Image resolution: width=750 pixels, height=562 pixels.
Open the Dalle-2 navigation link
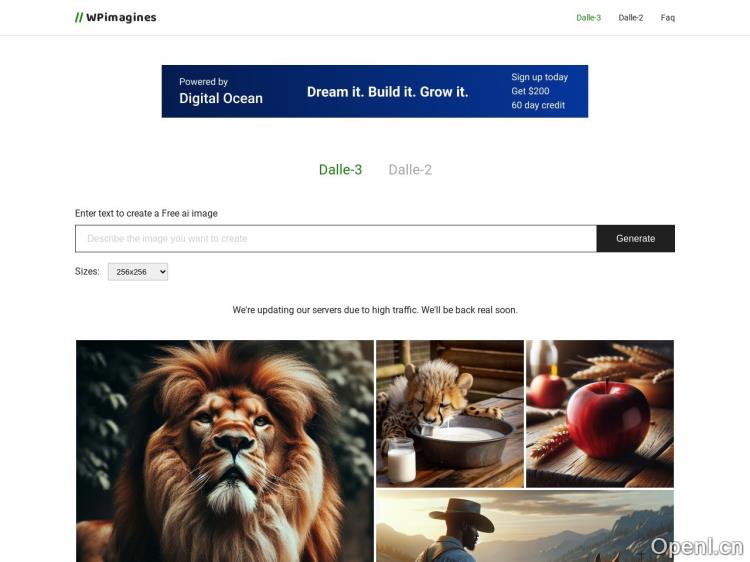point(630,18)
